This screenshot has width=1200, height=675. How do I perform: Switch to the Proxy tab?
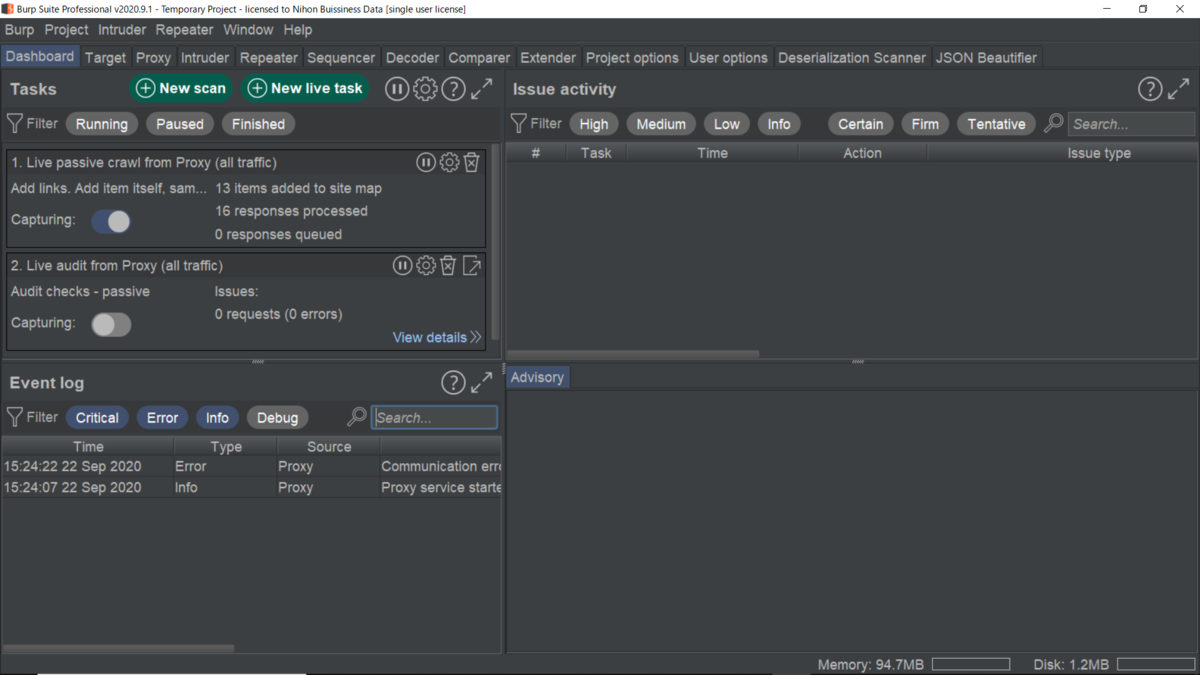[154, 57]
